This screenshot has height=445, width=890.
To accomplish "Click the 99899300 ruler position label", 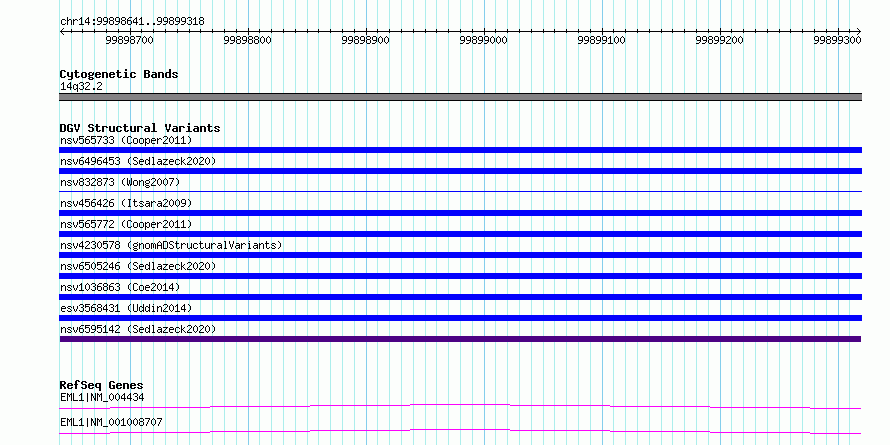I will point(838,40).
